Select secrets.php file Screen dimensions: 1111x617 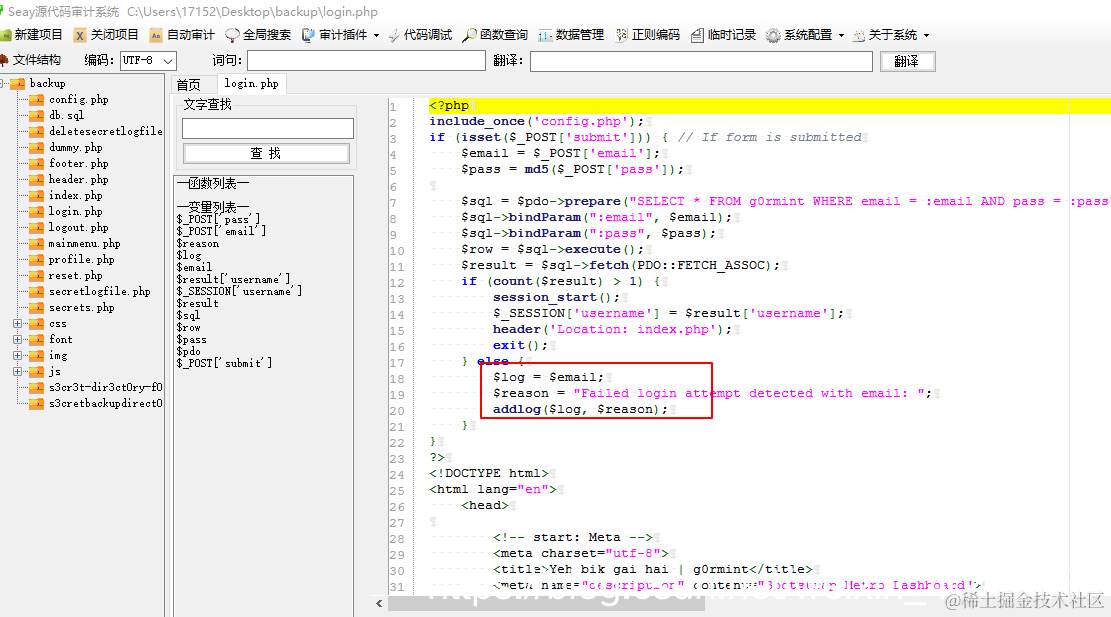click(x=81, y=307)
